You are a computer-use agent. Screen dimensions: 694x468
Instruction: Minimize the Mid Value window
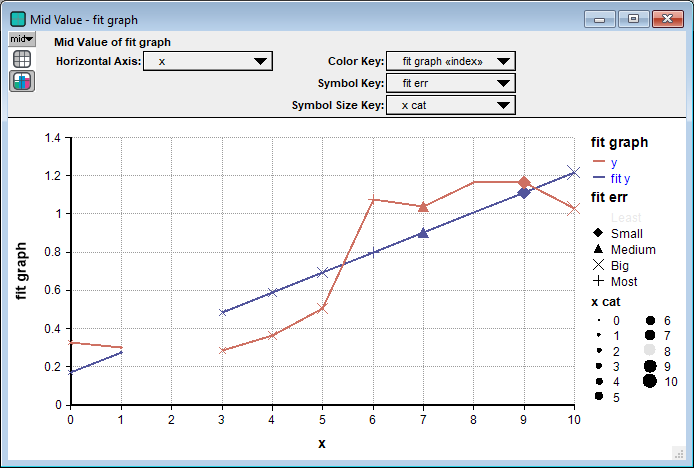(599, 19)
